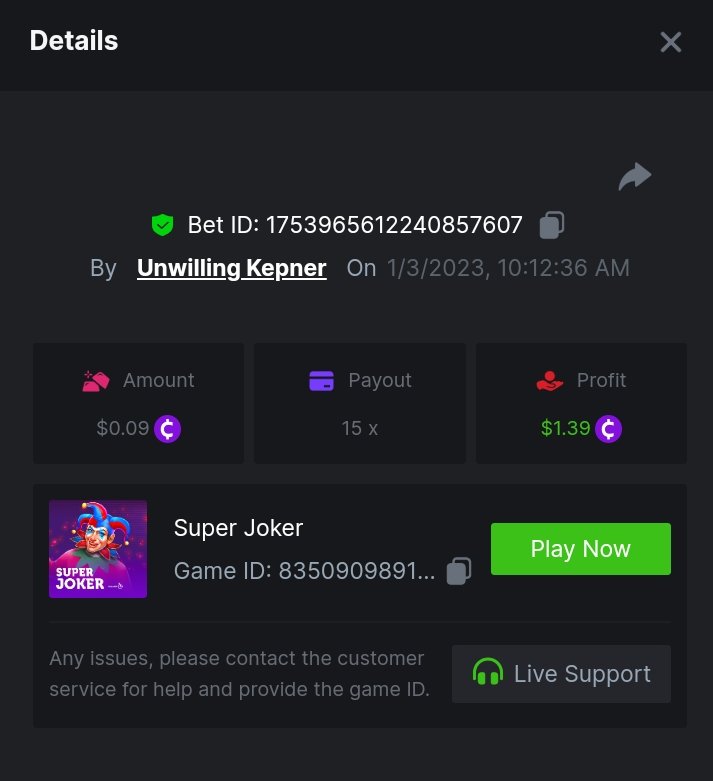Open the Super Joker game thumbnail
The width and height of the screenshot is (713, 781).
(x=98, y=549)
